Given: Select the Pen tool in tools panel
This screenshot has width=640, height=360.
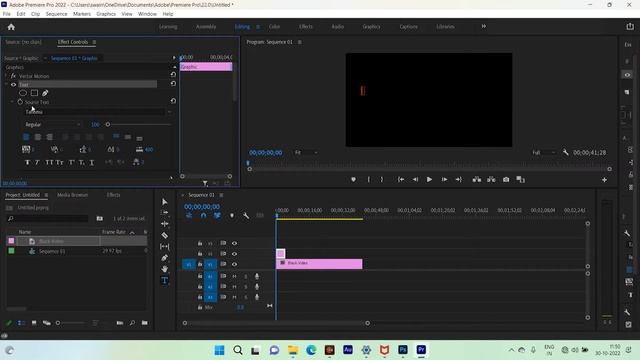Looking at the screenshot, I should [164, 258].
